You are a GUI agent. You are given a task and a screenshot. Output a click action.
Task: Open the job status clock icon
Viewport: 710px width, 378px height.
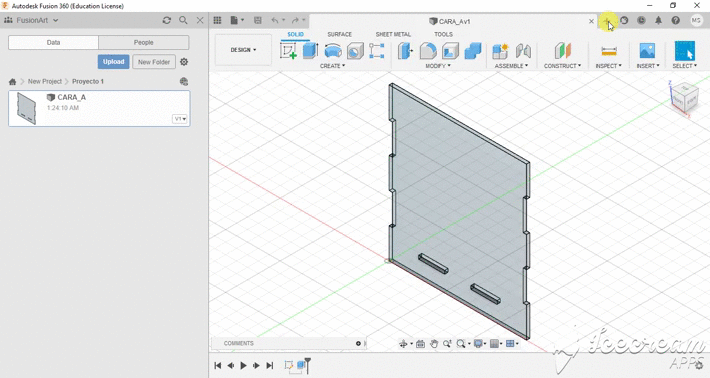[x=641, y=20]
